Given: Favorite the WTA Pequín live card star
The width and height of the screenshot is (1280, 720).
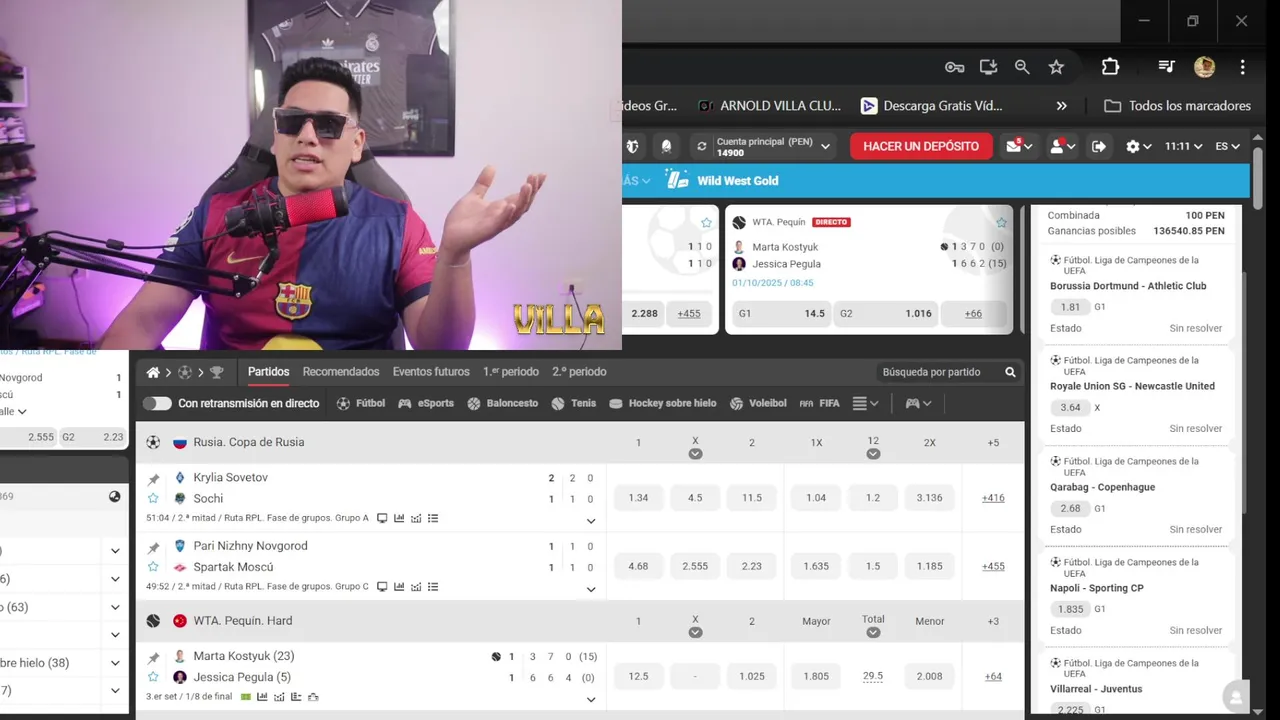Looking at the screenshot, I should click(x=1001, y=222).
